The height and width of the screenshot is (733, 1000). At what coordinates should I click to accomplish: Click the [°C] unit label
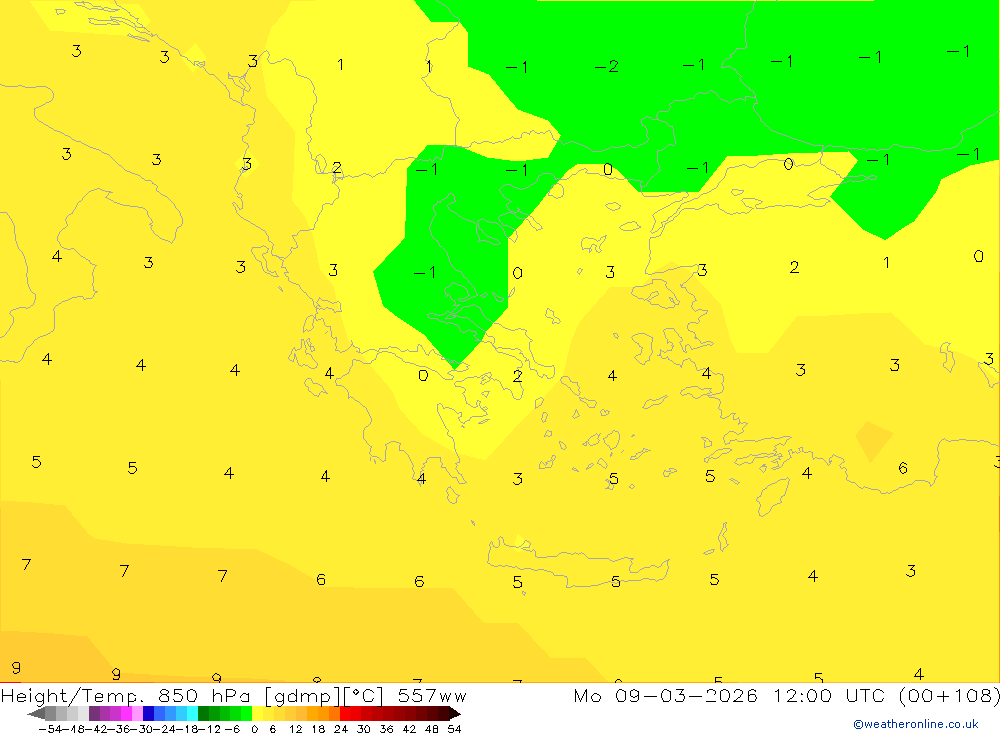(x=364, y=696)
